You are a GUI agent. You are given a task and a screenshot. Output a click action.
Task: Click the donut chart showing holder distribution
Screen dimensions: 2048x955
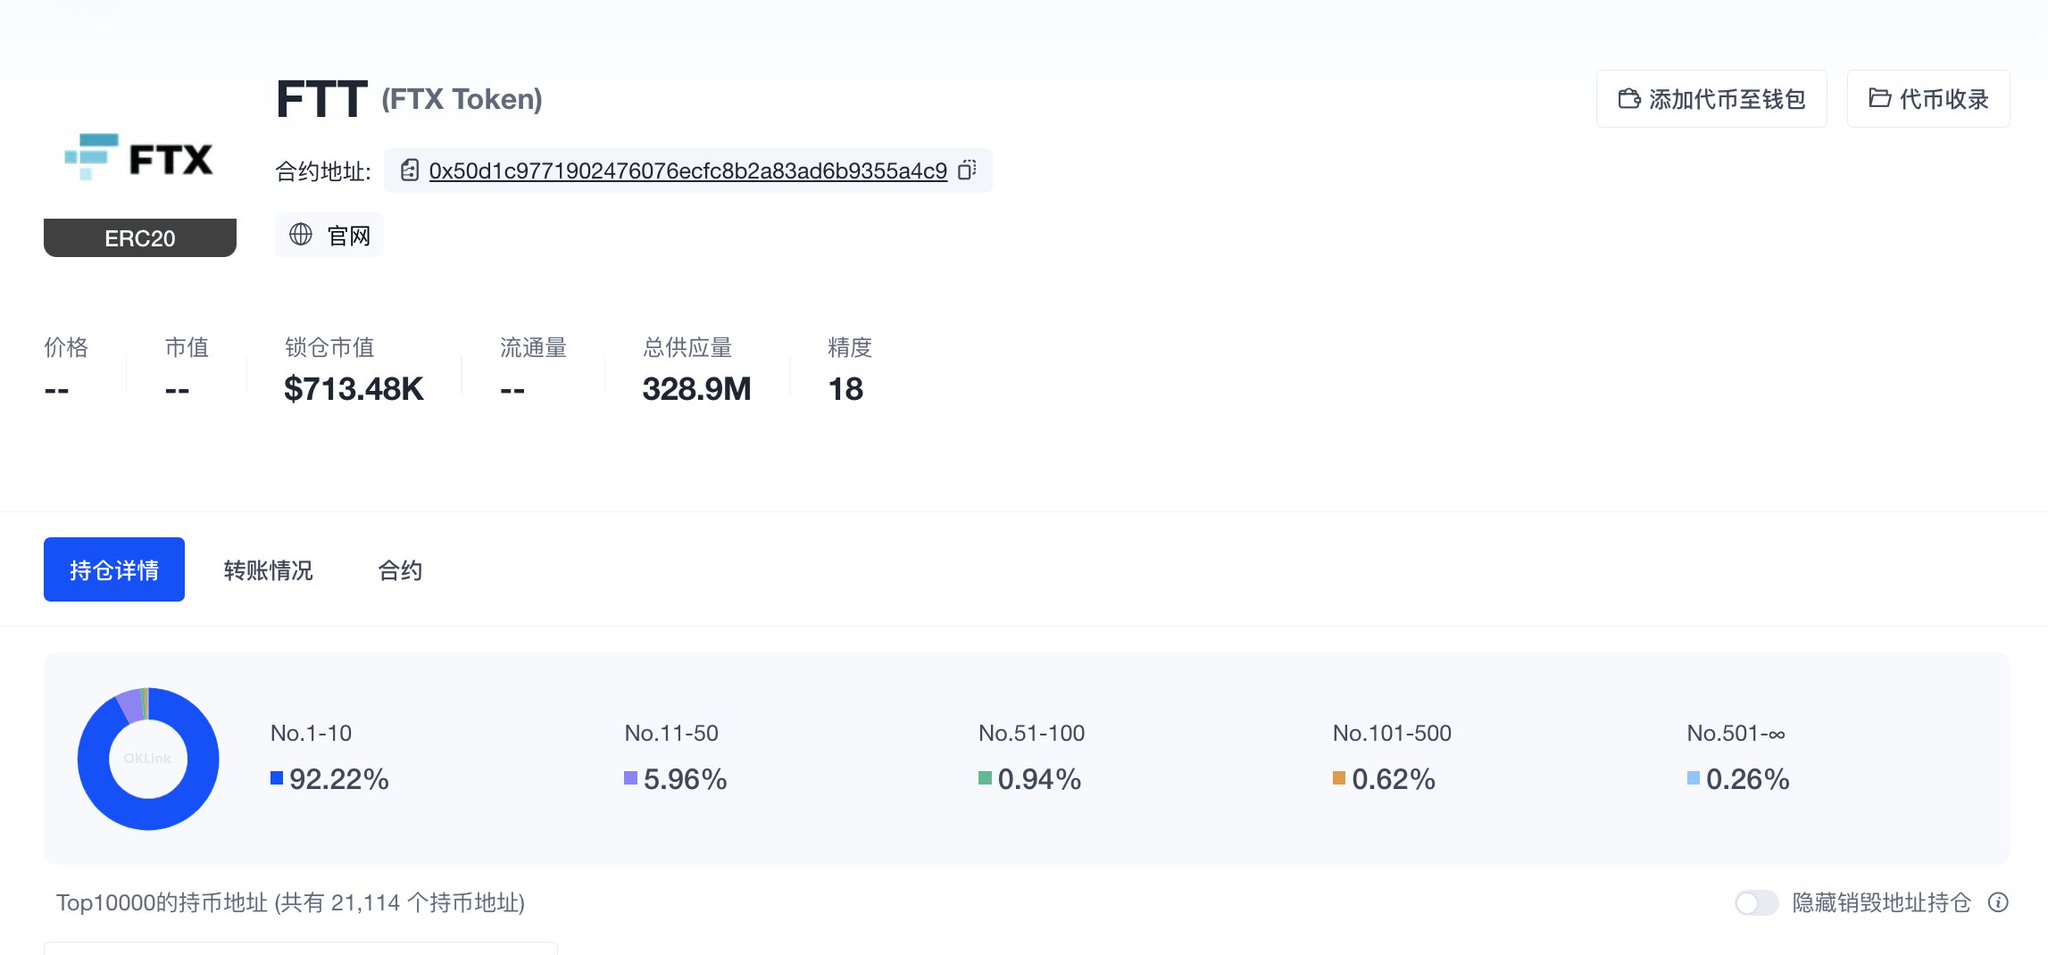(x=147, y=758)
